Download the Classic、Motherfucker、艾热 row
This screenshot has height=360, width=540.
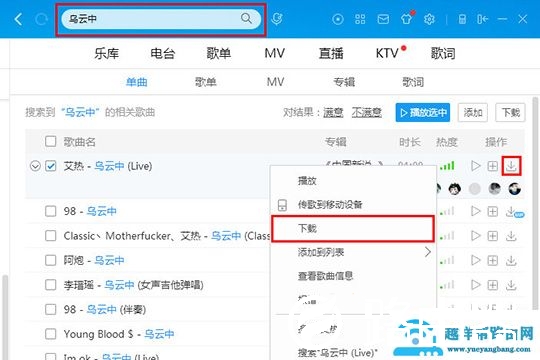point(511,236)
